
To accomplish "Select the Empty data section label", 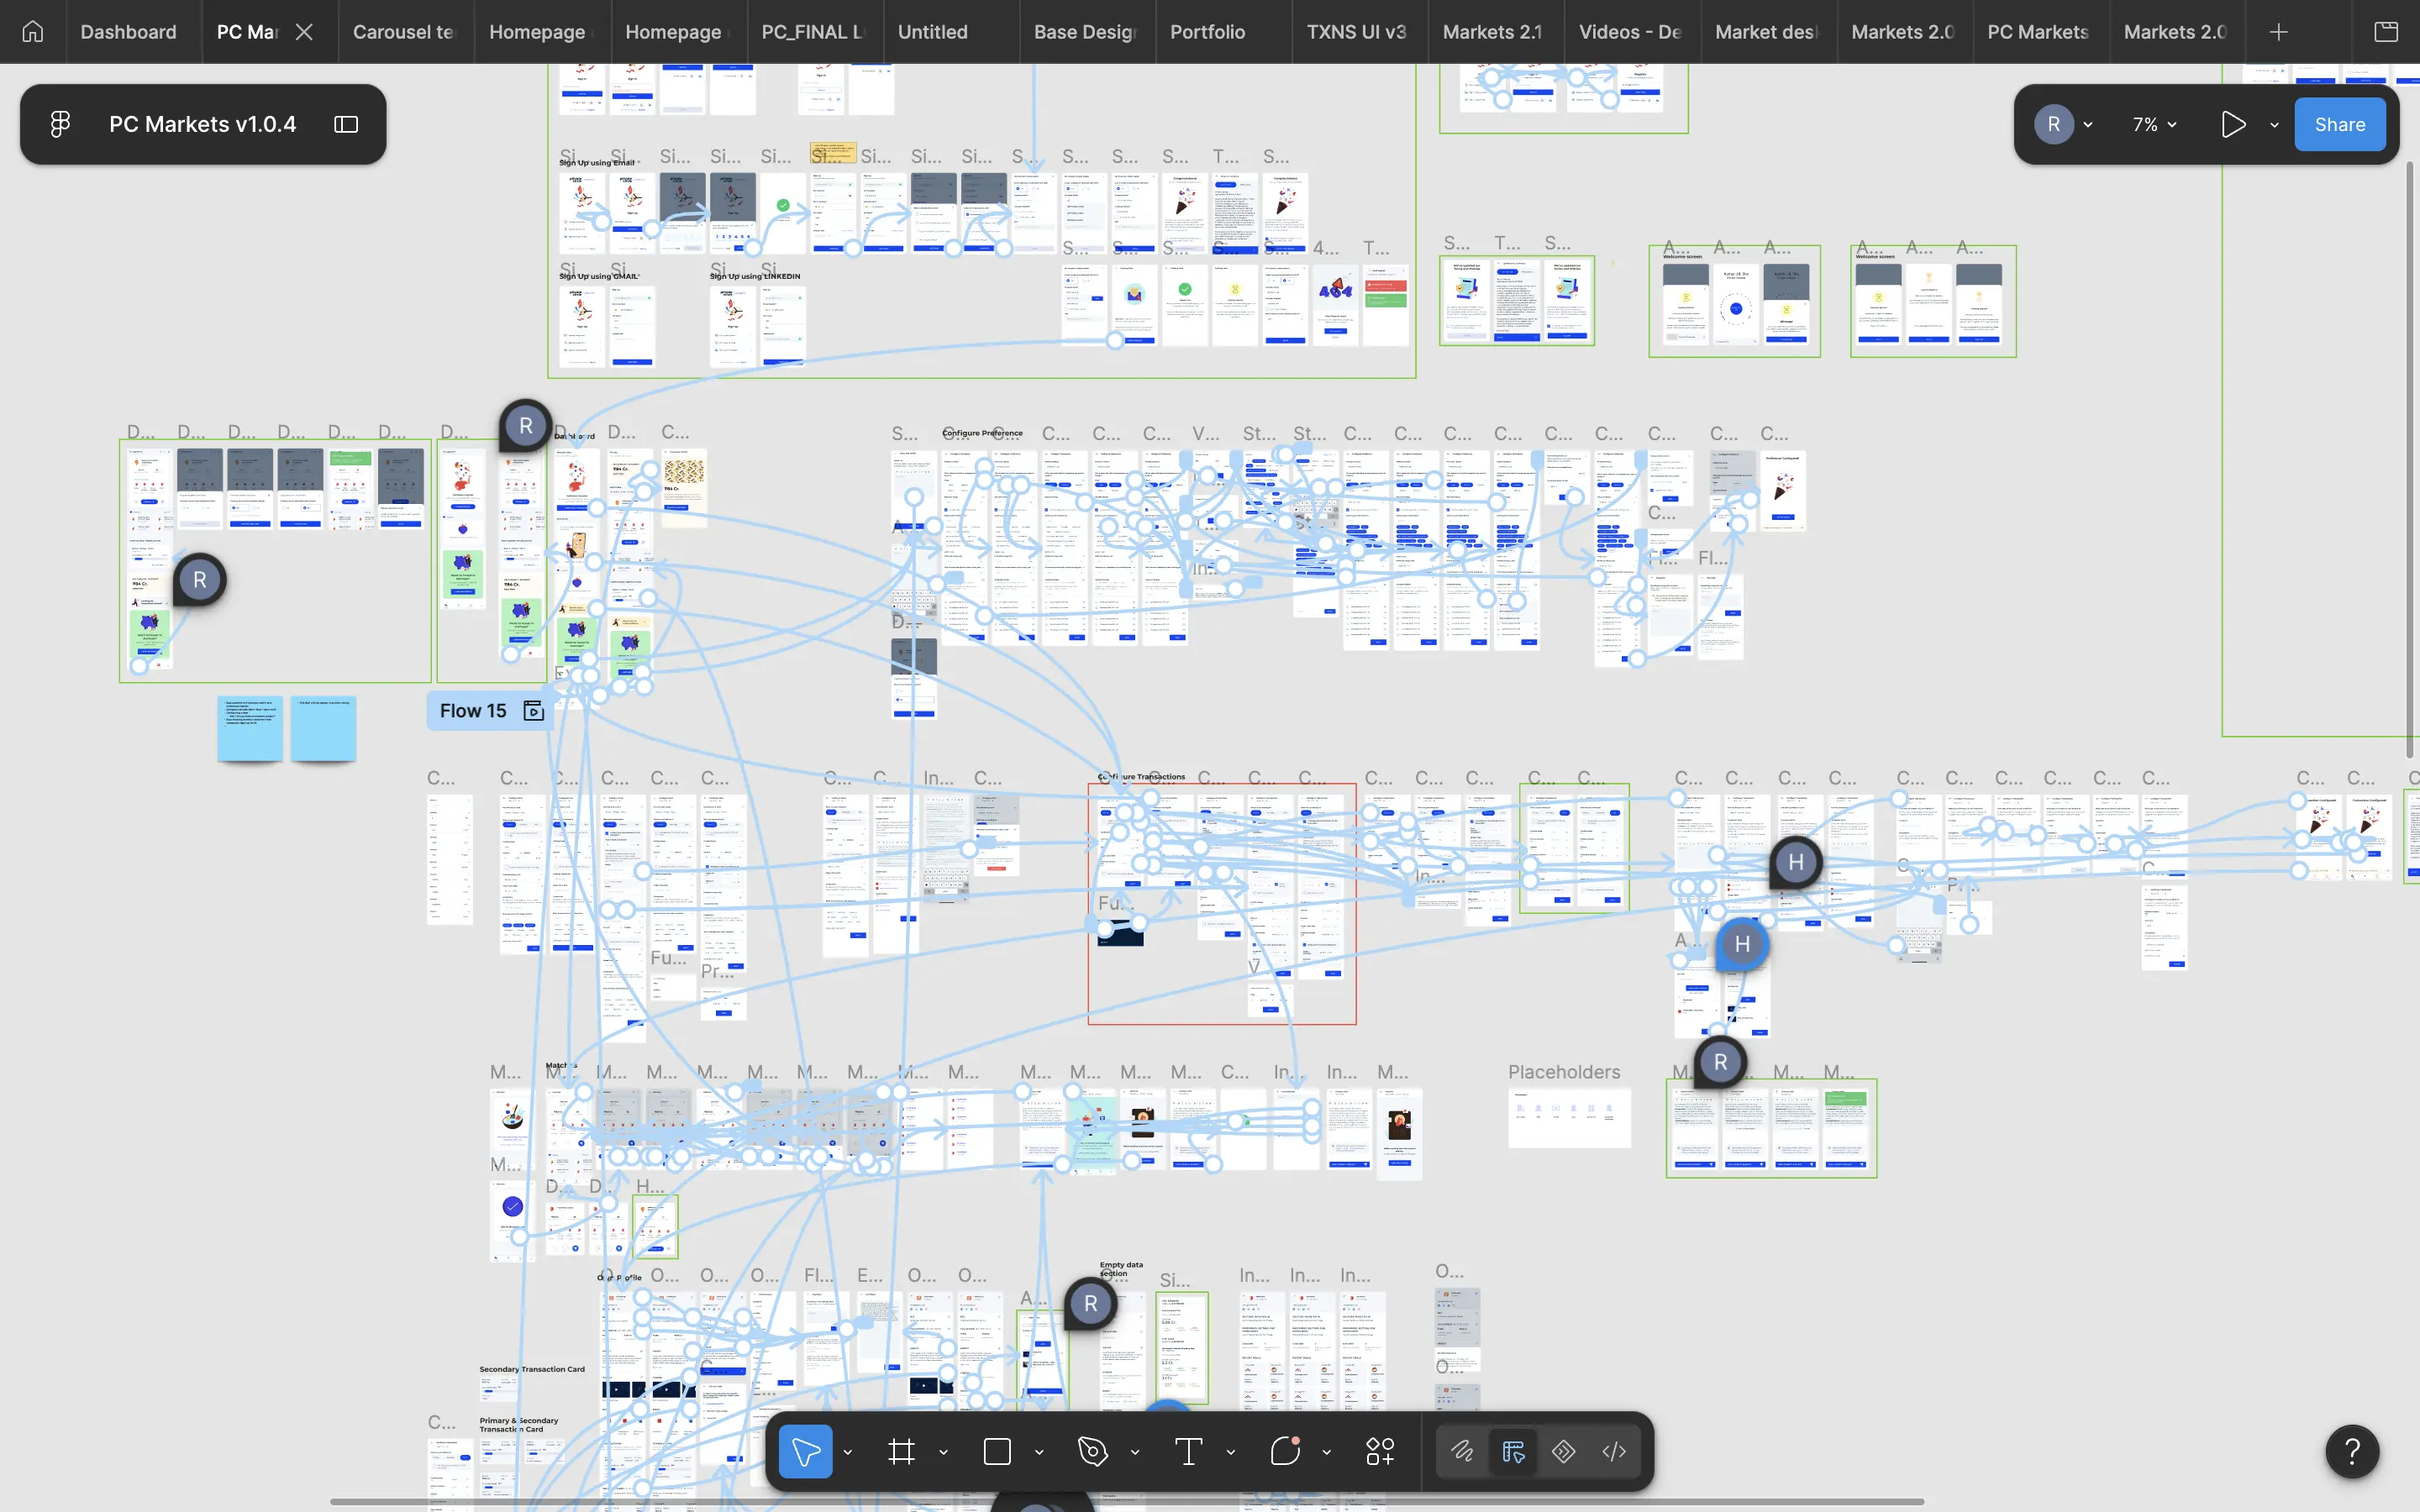I will 1121,1268.
